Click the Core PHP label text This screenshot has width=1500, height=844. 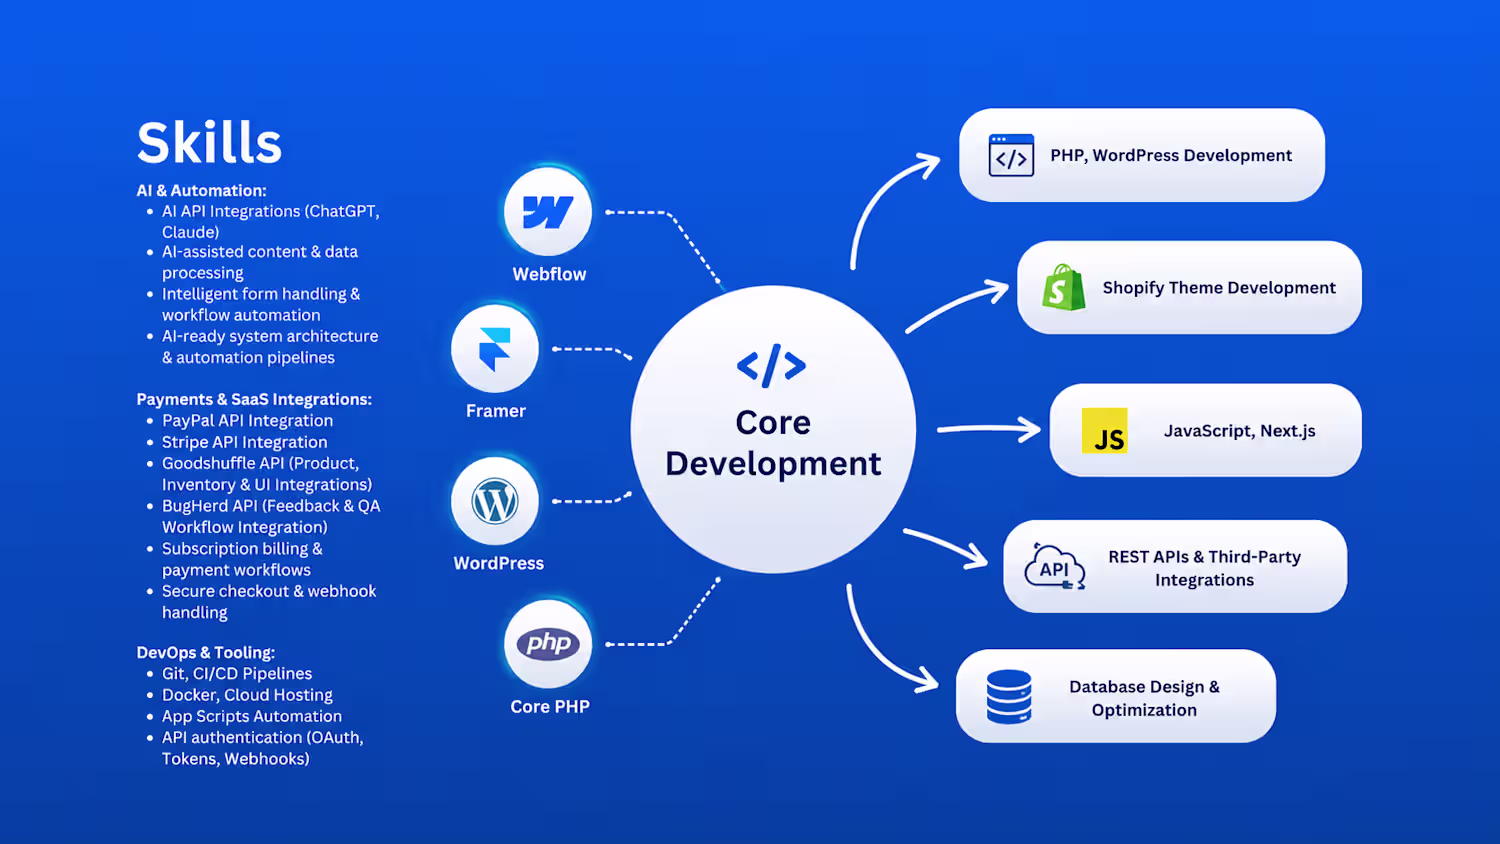[x=550, y=706]
